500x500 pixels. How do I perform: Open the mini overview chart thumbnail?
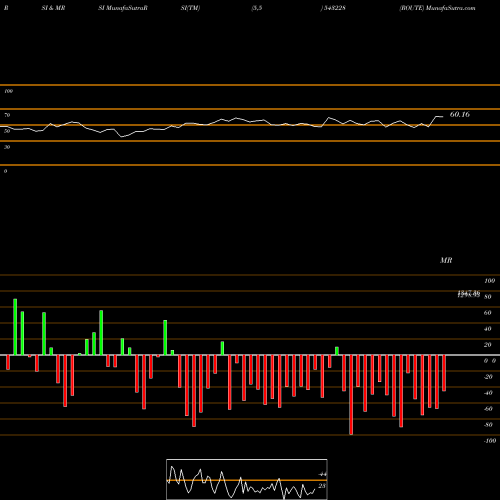click(x=247, y=479)
